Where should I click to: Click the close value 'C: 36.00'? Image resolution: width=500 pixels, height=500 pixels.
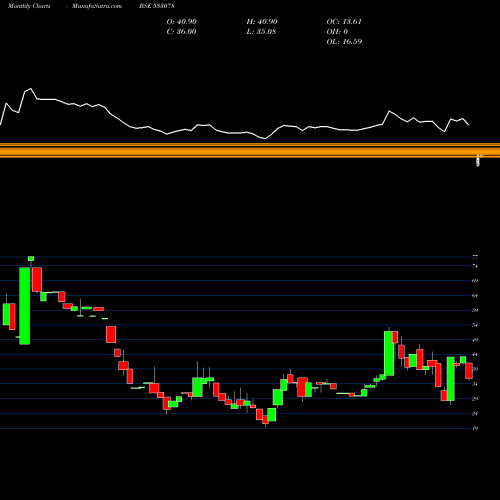pyautogui.click(x=181, y=32)
